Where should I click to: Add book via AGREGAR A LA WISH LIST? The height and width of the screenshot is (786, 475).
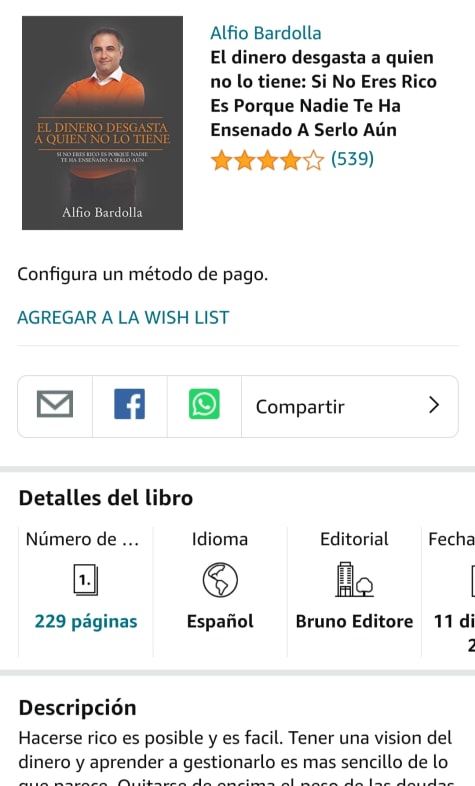pos(123,317)
